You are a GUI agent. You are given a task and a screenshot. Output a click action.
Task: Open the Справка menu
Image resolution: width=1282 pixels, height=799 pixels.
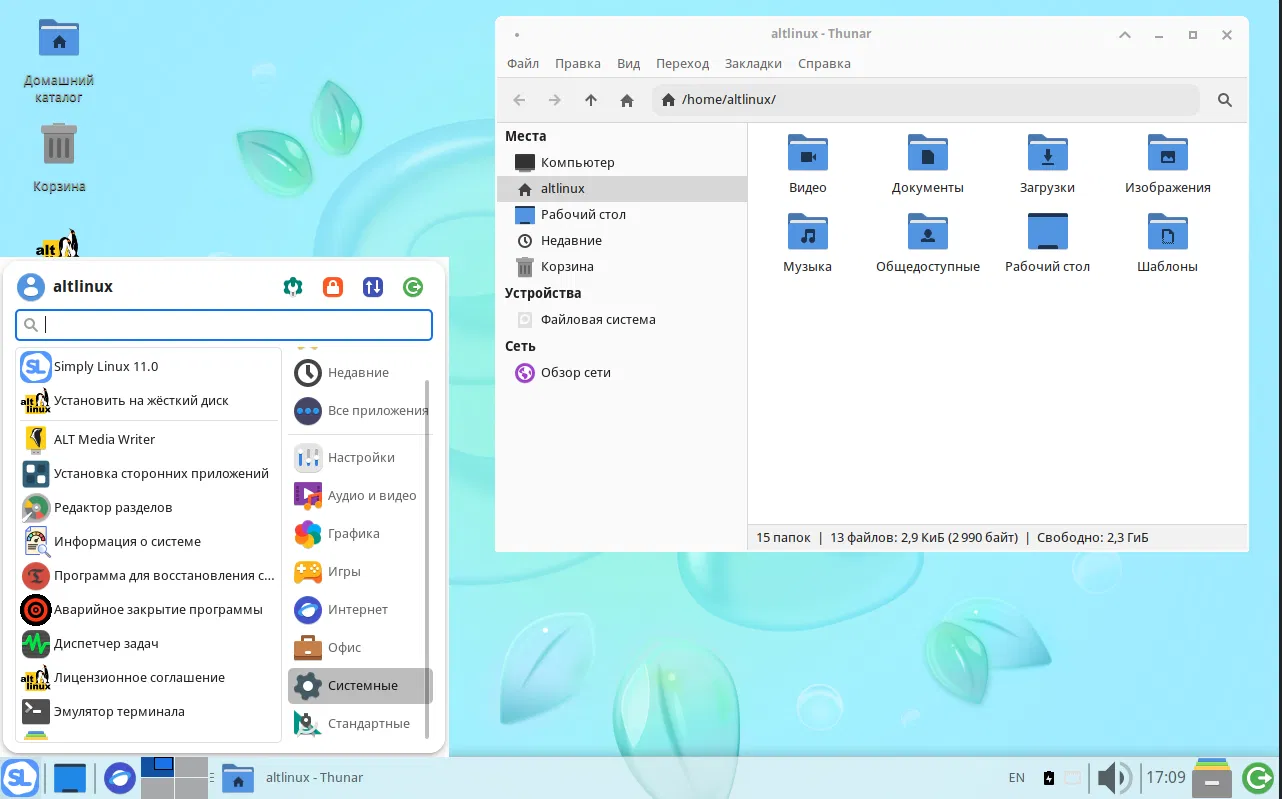[x=825, y=63]
